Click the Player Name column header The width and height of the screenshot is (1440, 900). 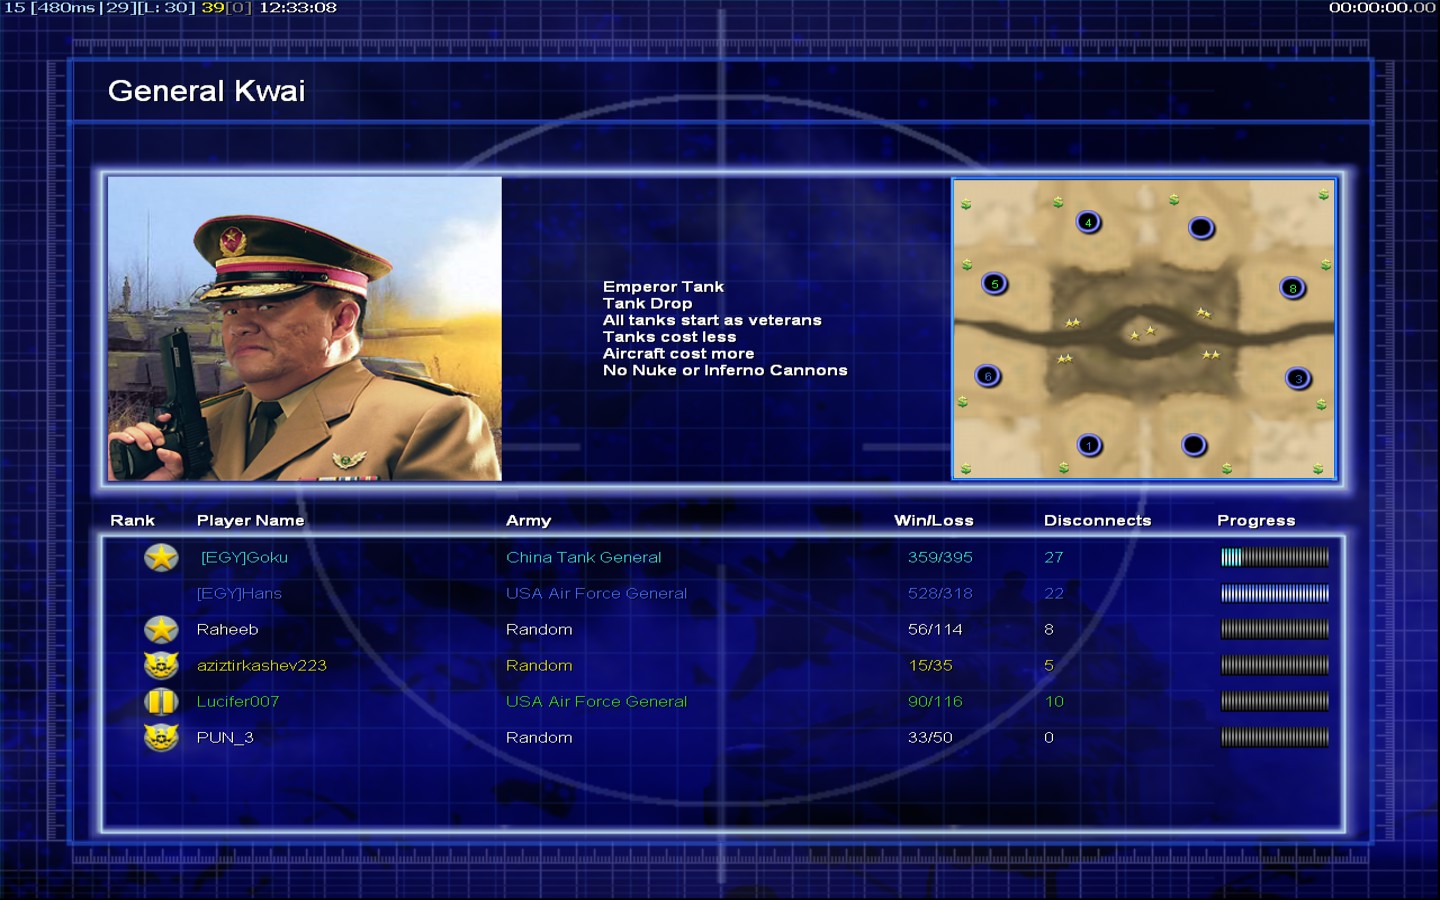(x=250, y=520)
